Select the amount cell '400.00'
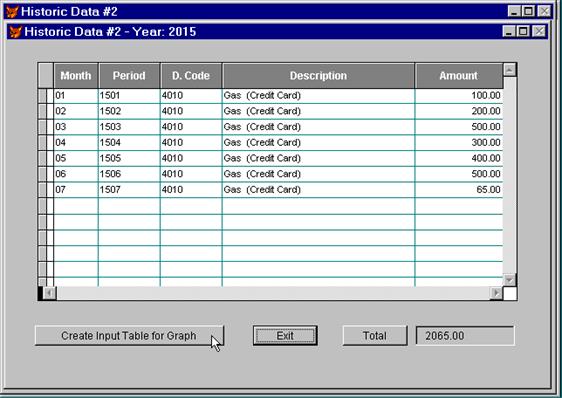The height and width of the screenshot is (398, 562). pos(459,158)
